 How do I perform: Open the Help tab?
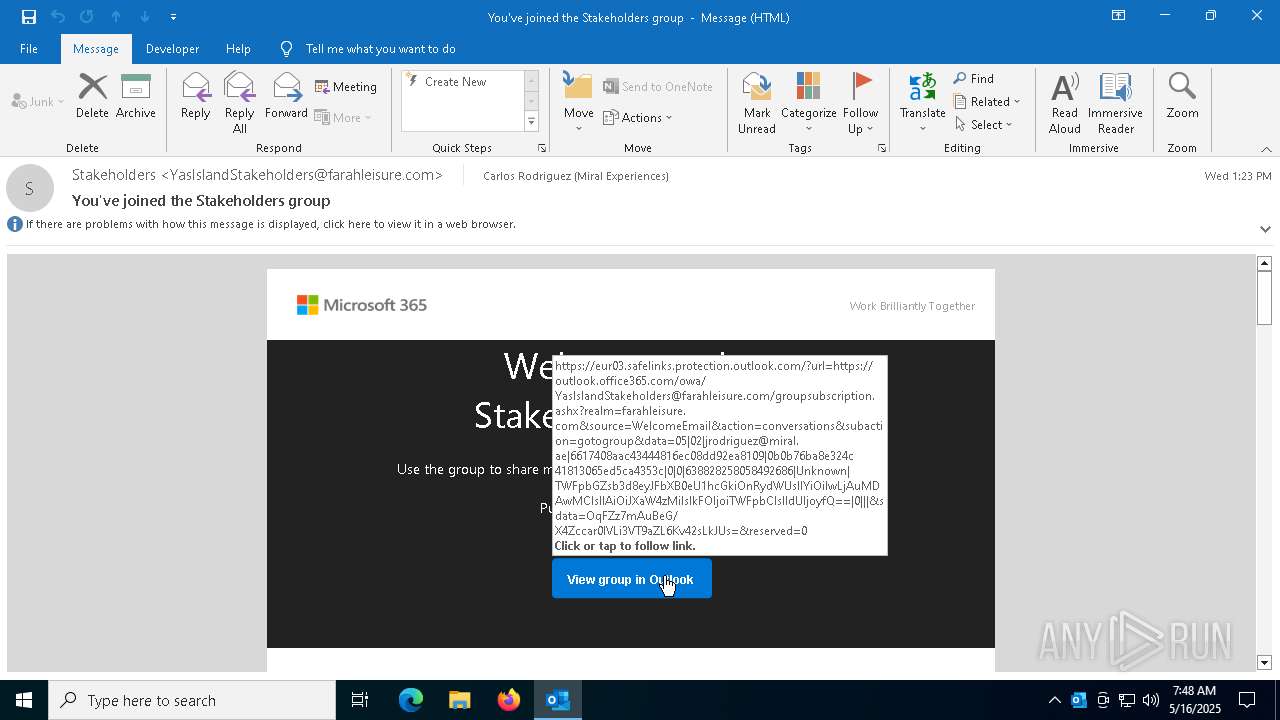[238, 49]
